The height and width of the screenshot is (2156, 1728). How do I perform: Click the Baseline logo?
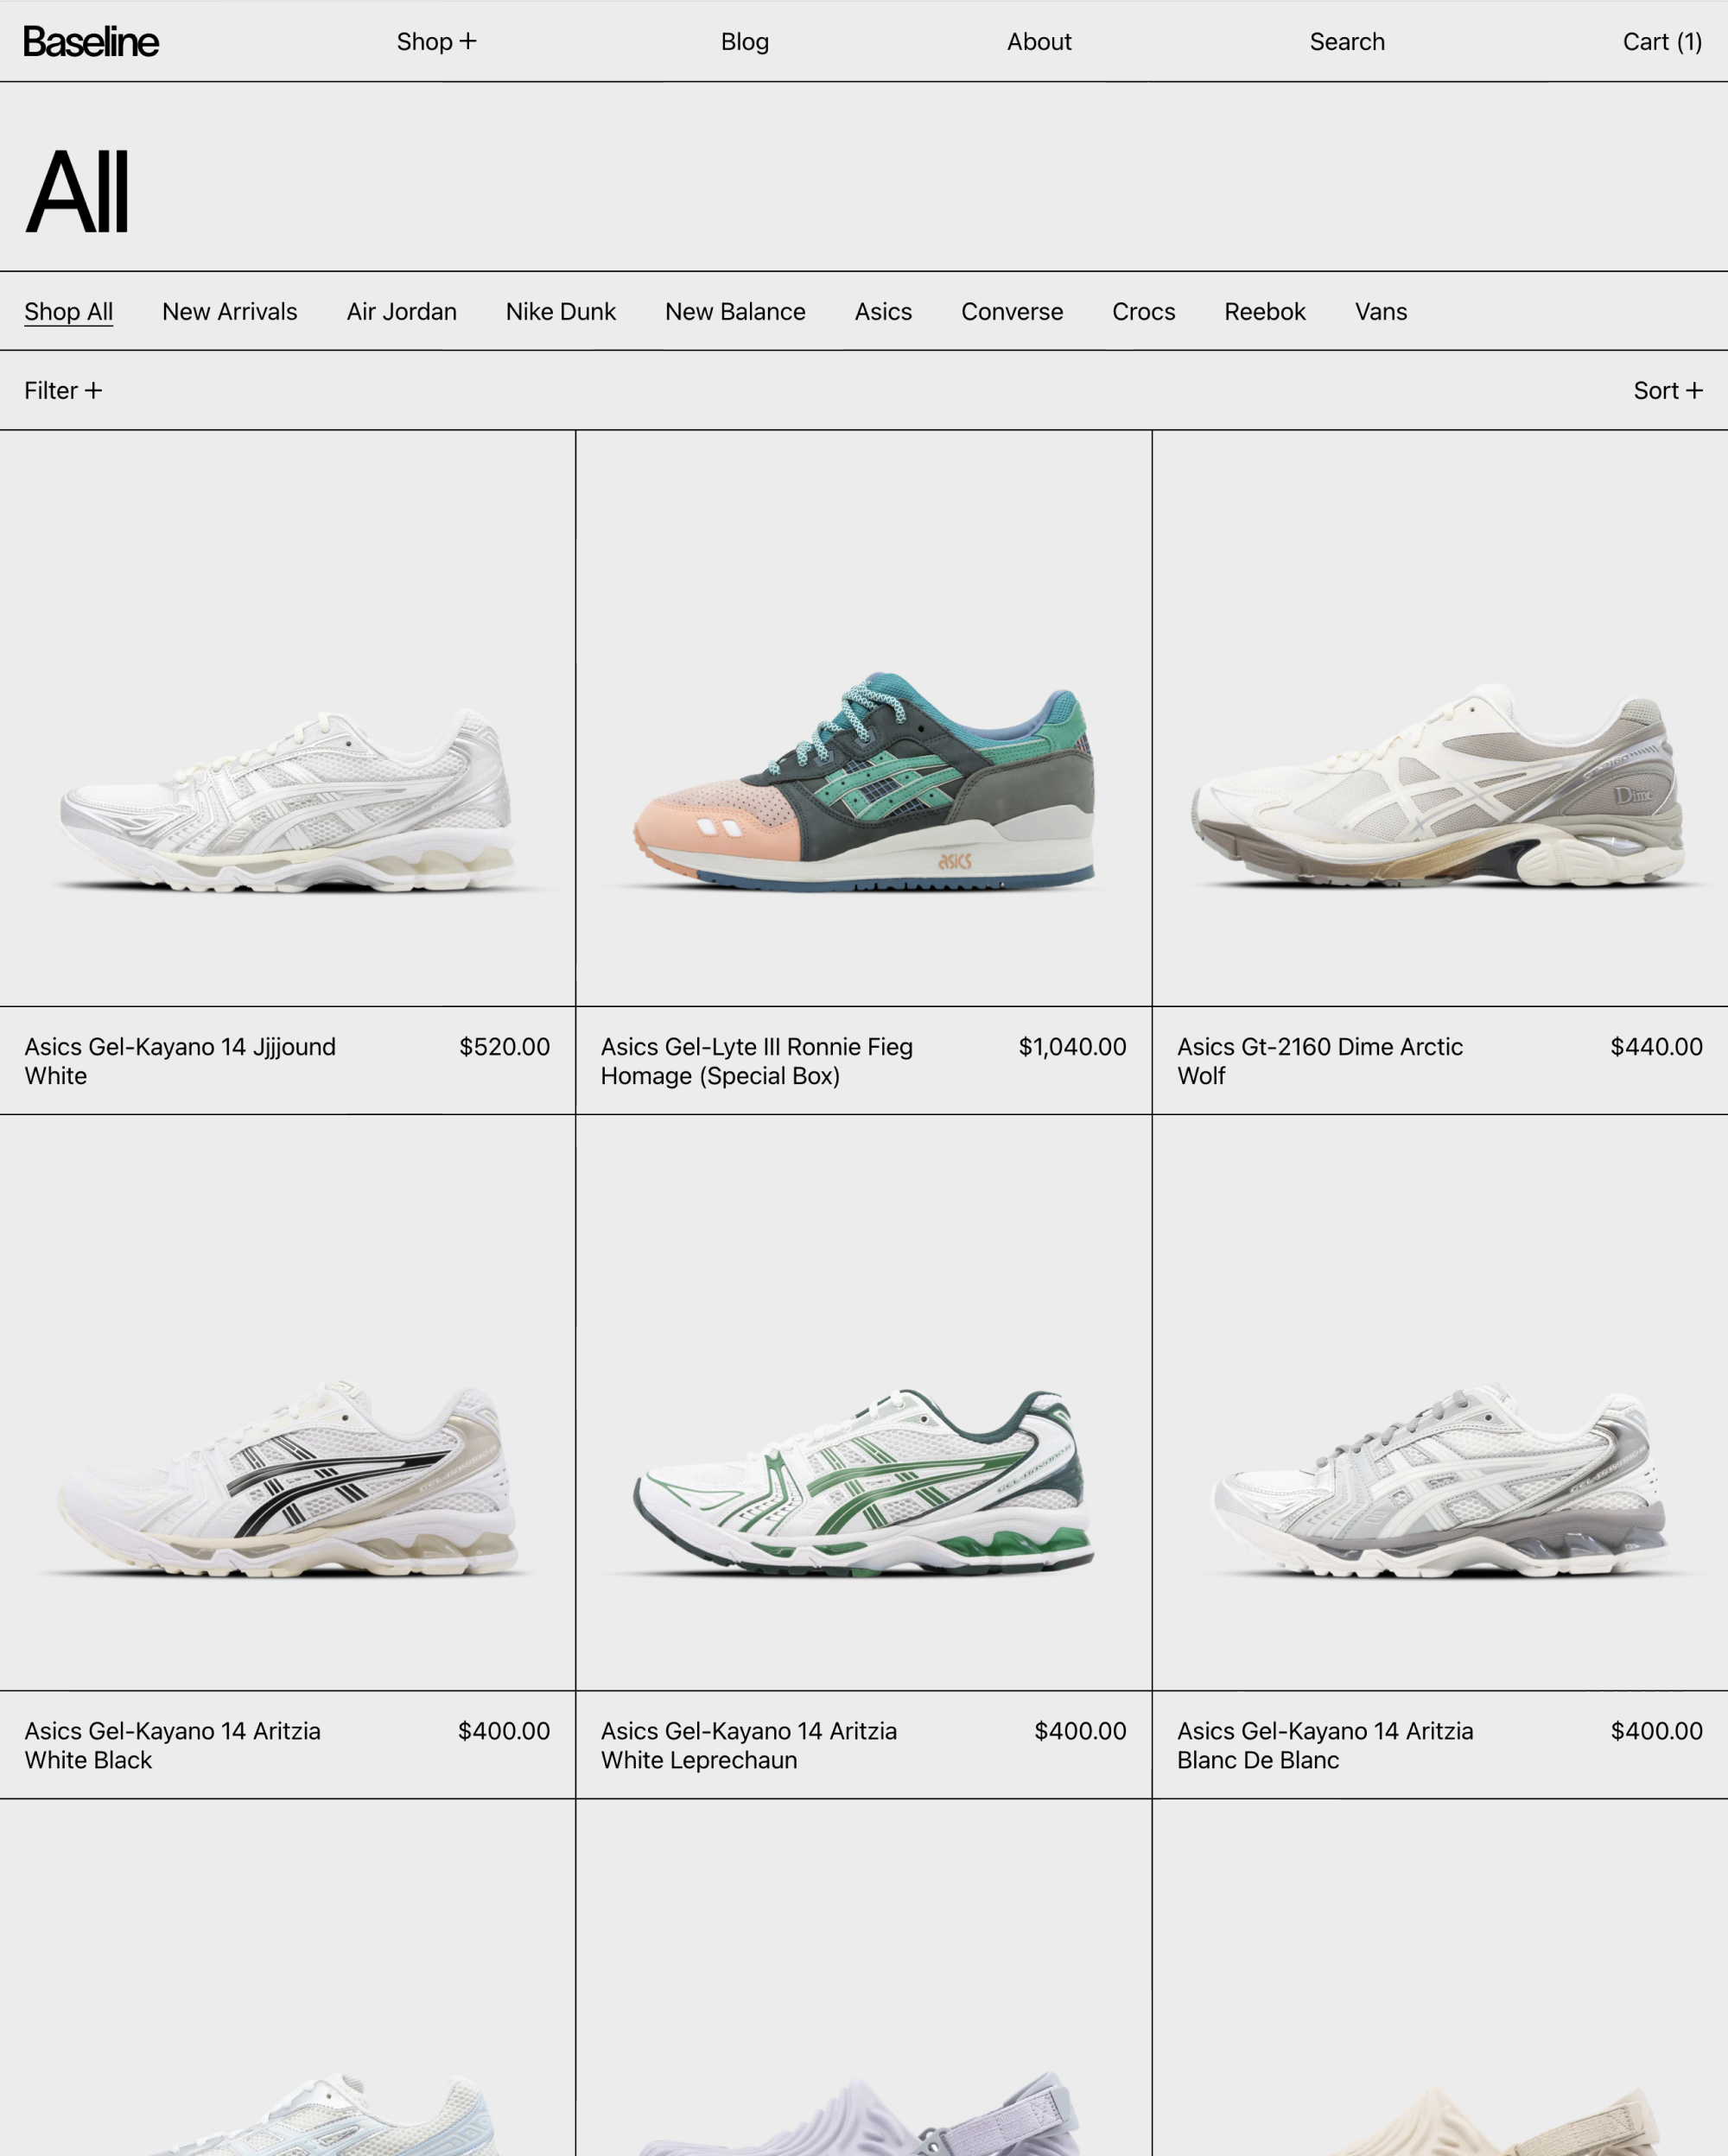pos(91,41)
